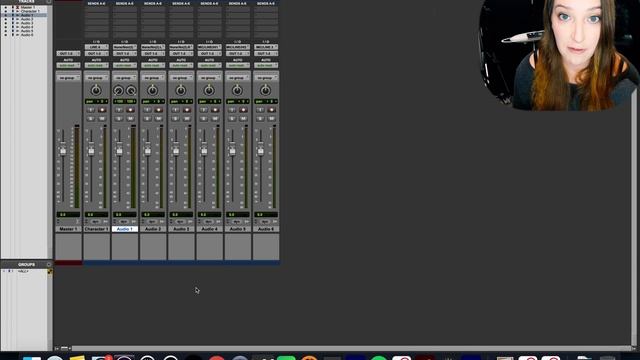Enable input monitoring on Character 1

click(91, 110)
